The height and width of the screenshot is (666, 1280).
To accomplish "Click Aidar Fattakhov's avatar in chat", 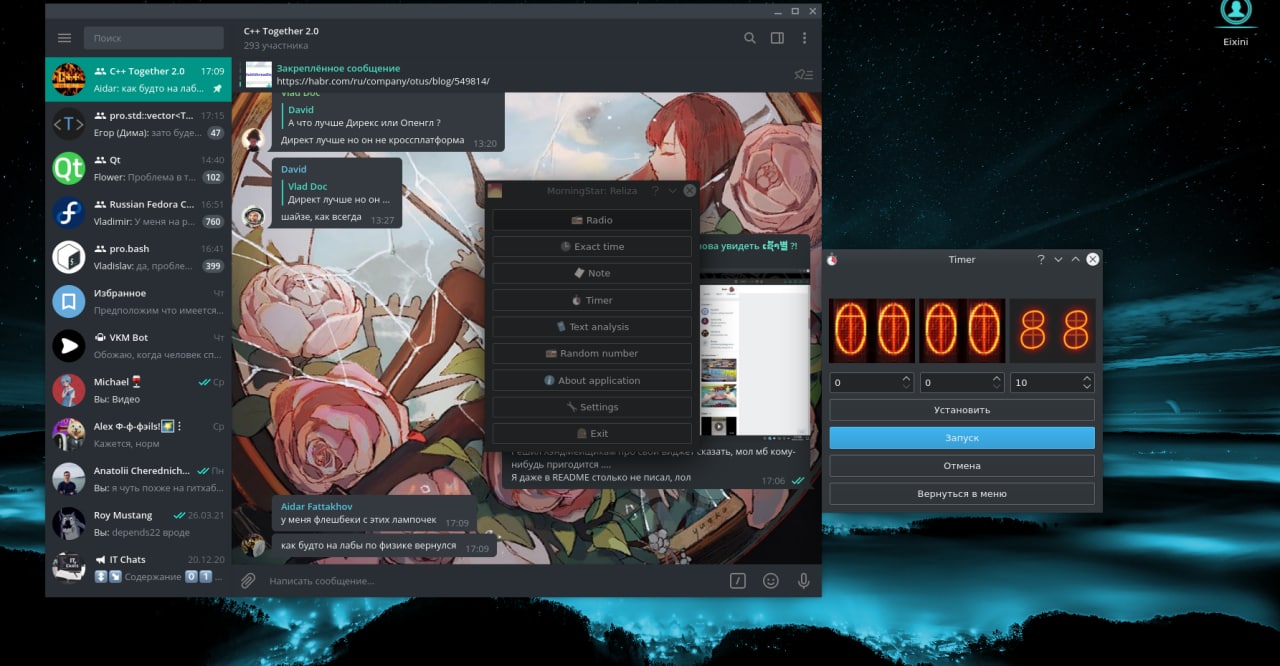I will 253,545.
